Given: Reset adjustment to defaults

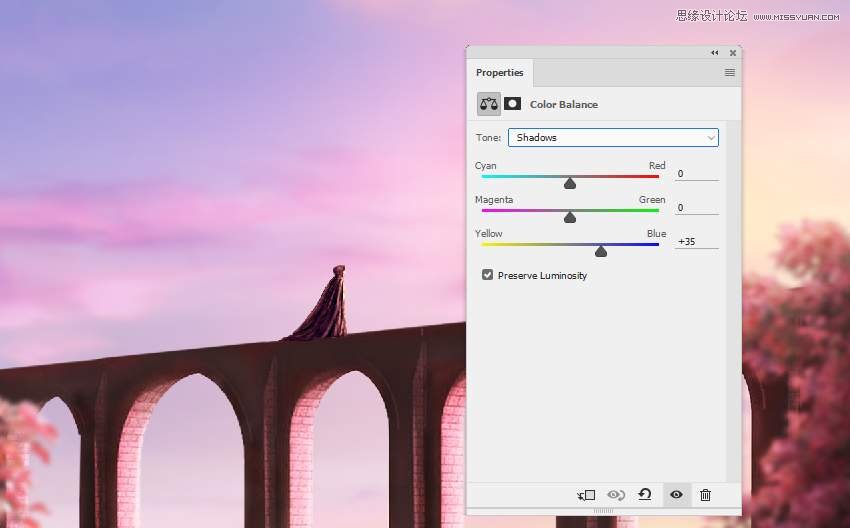Looking at the screenshot, I should click(x=645, y=494).
